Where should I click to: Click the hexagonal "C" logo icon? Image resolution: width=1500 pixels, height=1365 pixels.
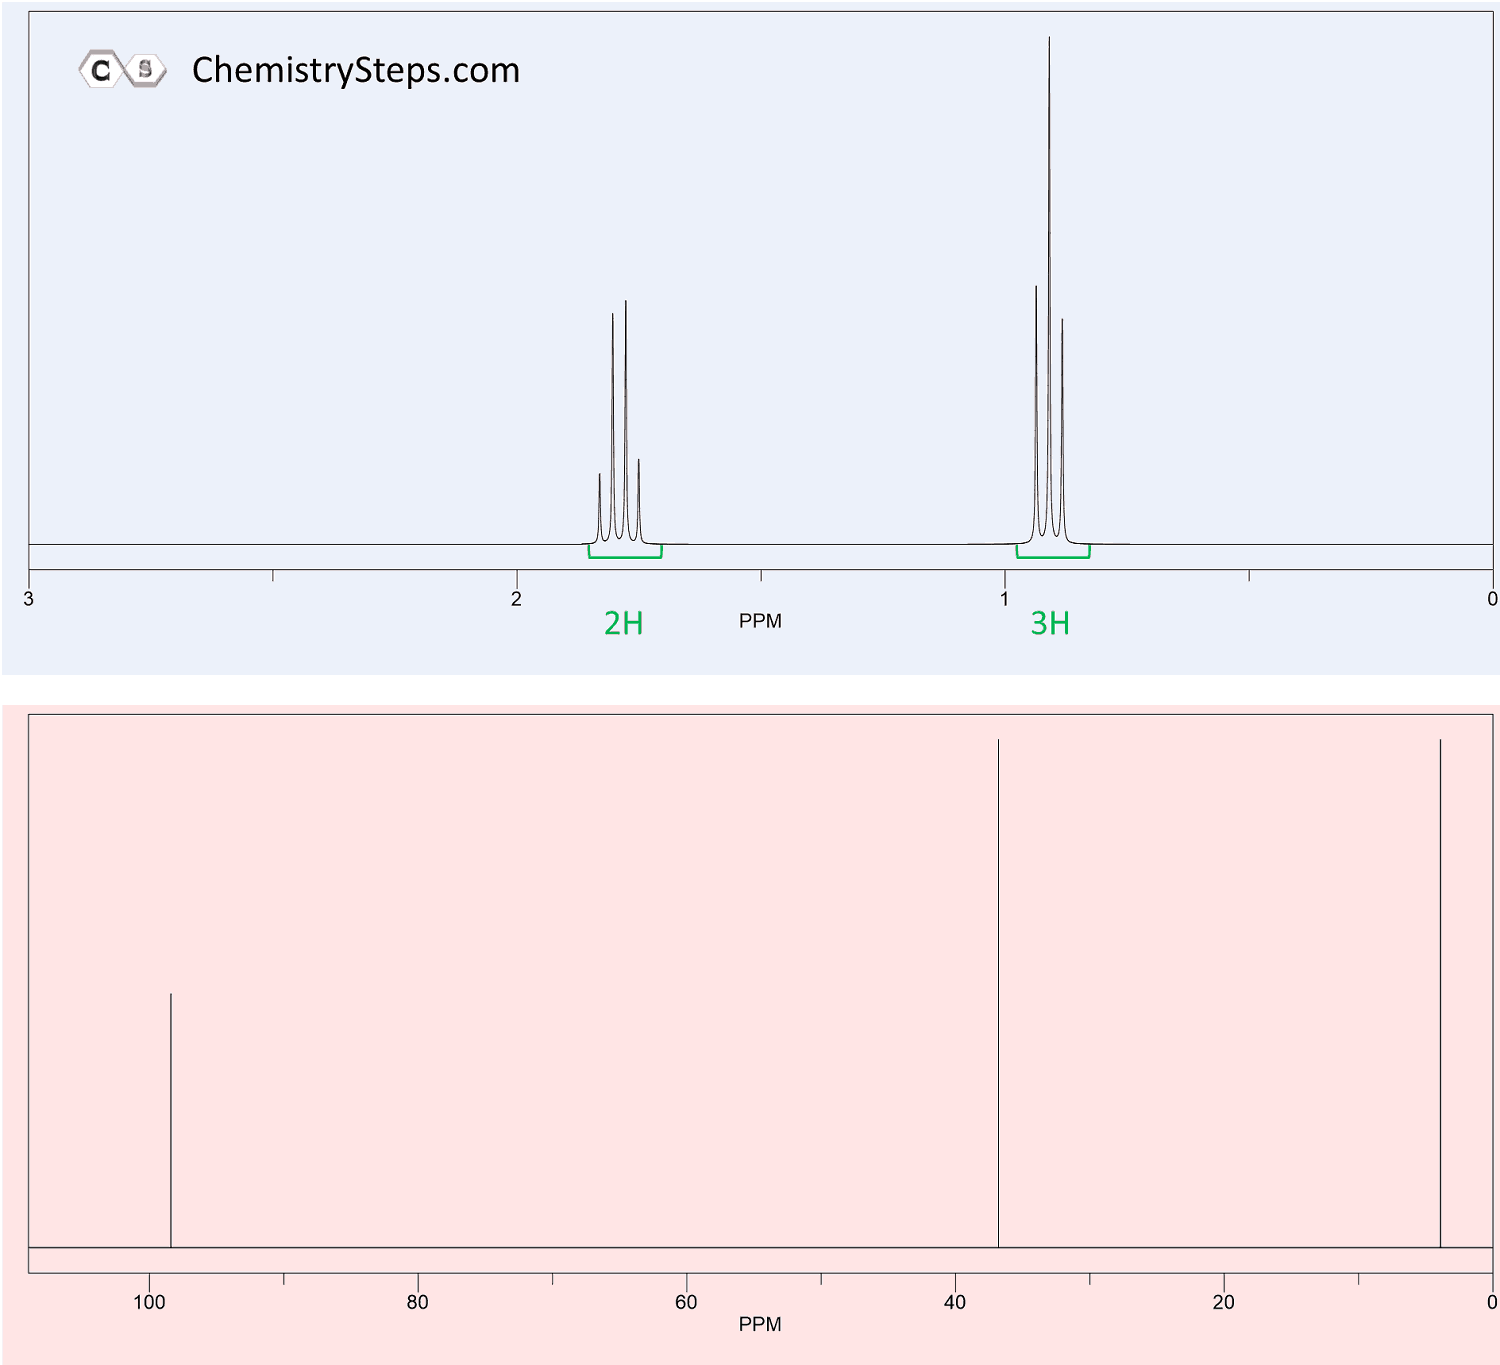[101, 70]
